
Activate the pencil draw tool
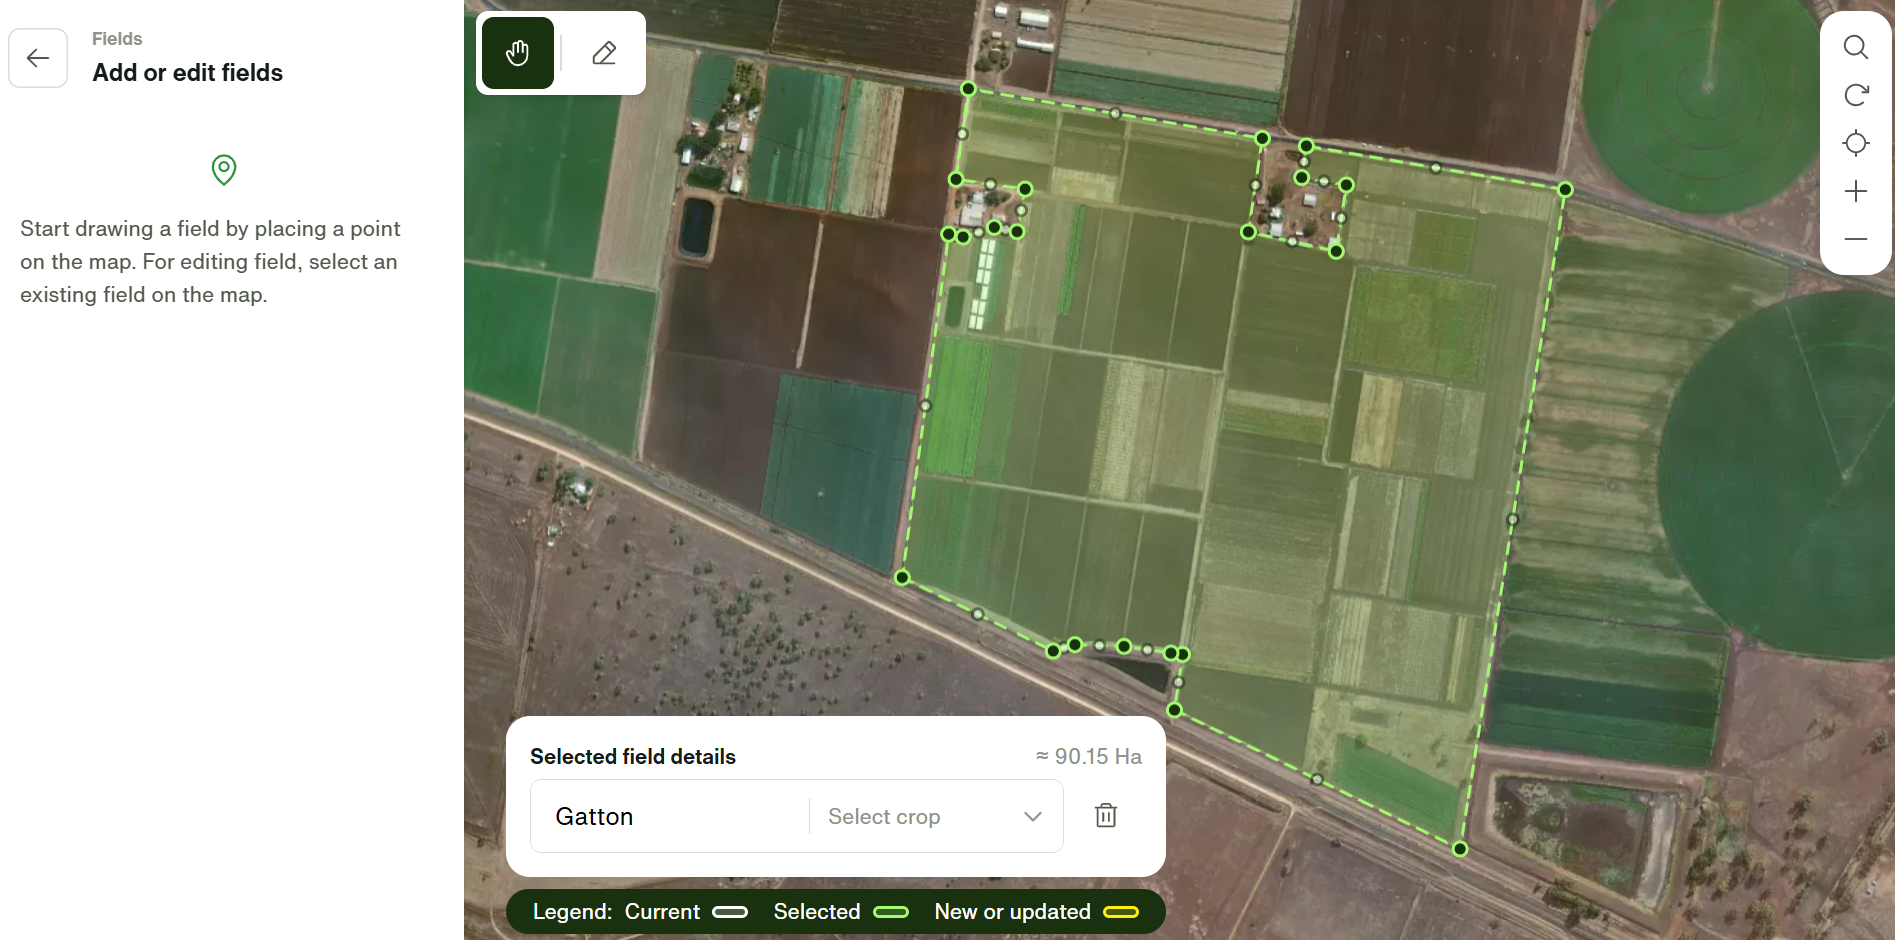[x=604, y=53]
